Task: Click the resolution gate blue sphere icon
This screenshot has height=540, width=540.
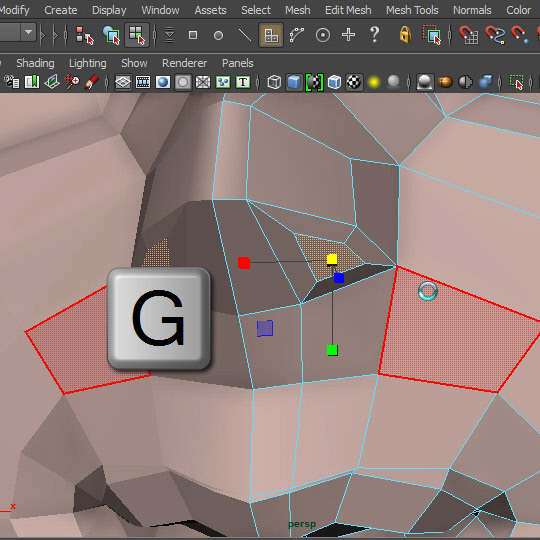Action: coord(163,82)
